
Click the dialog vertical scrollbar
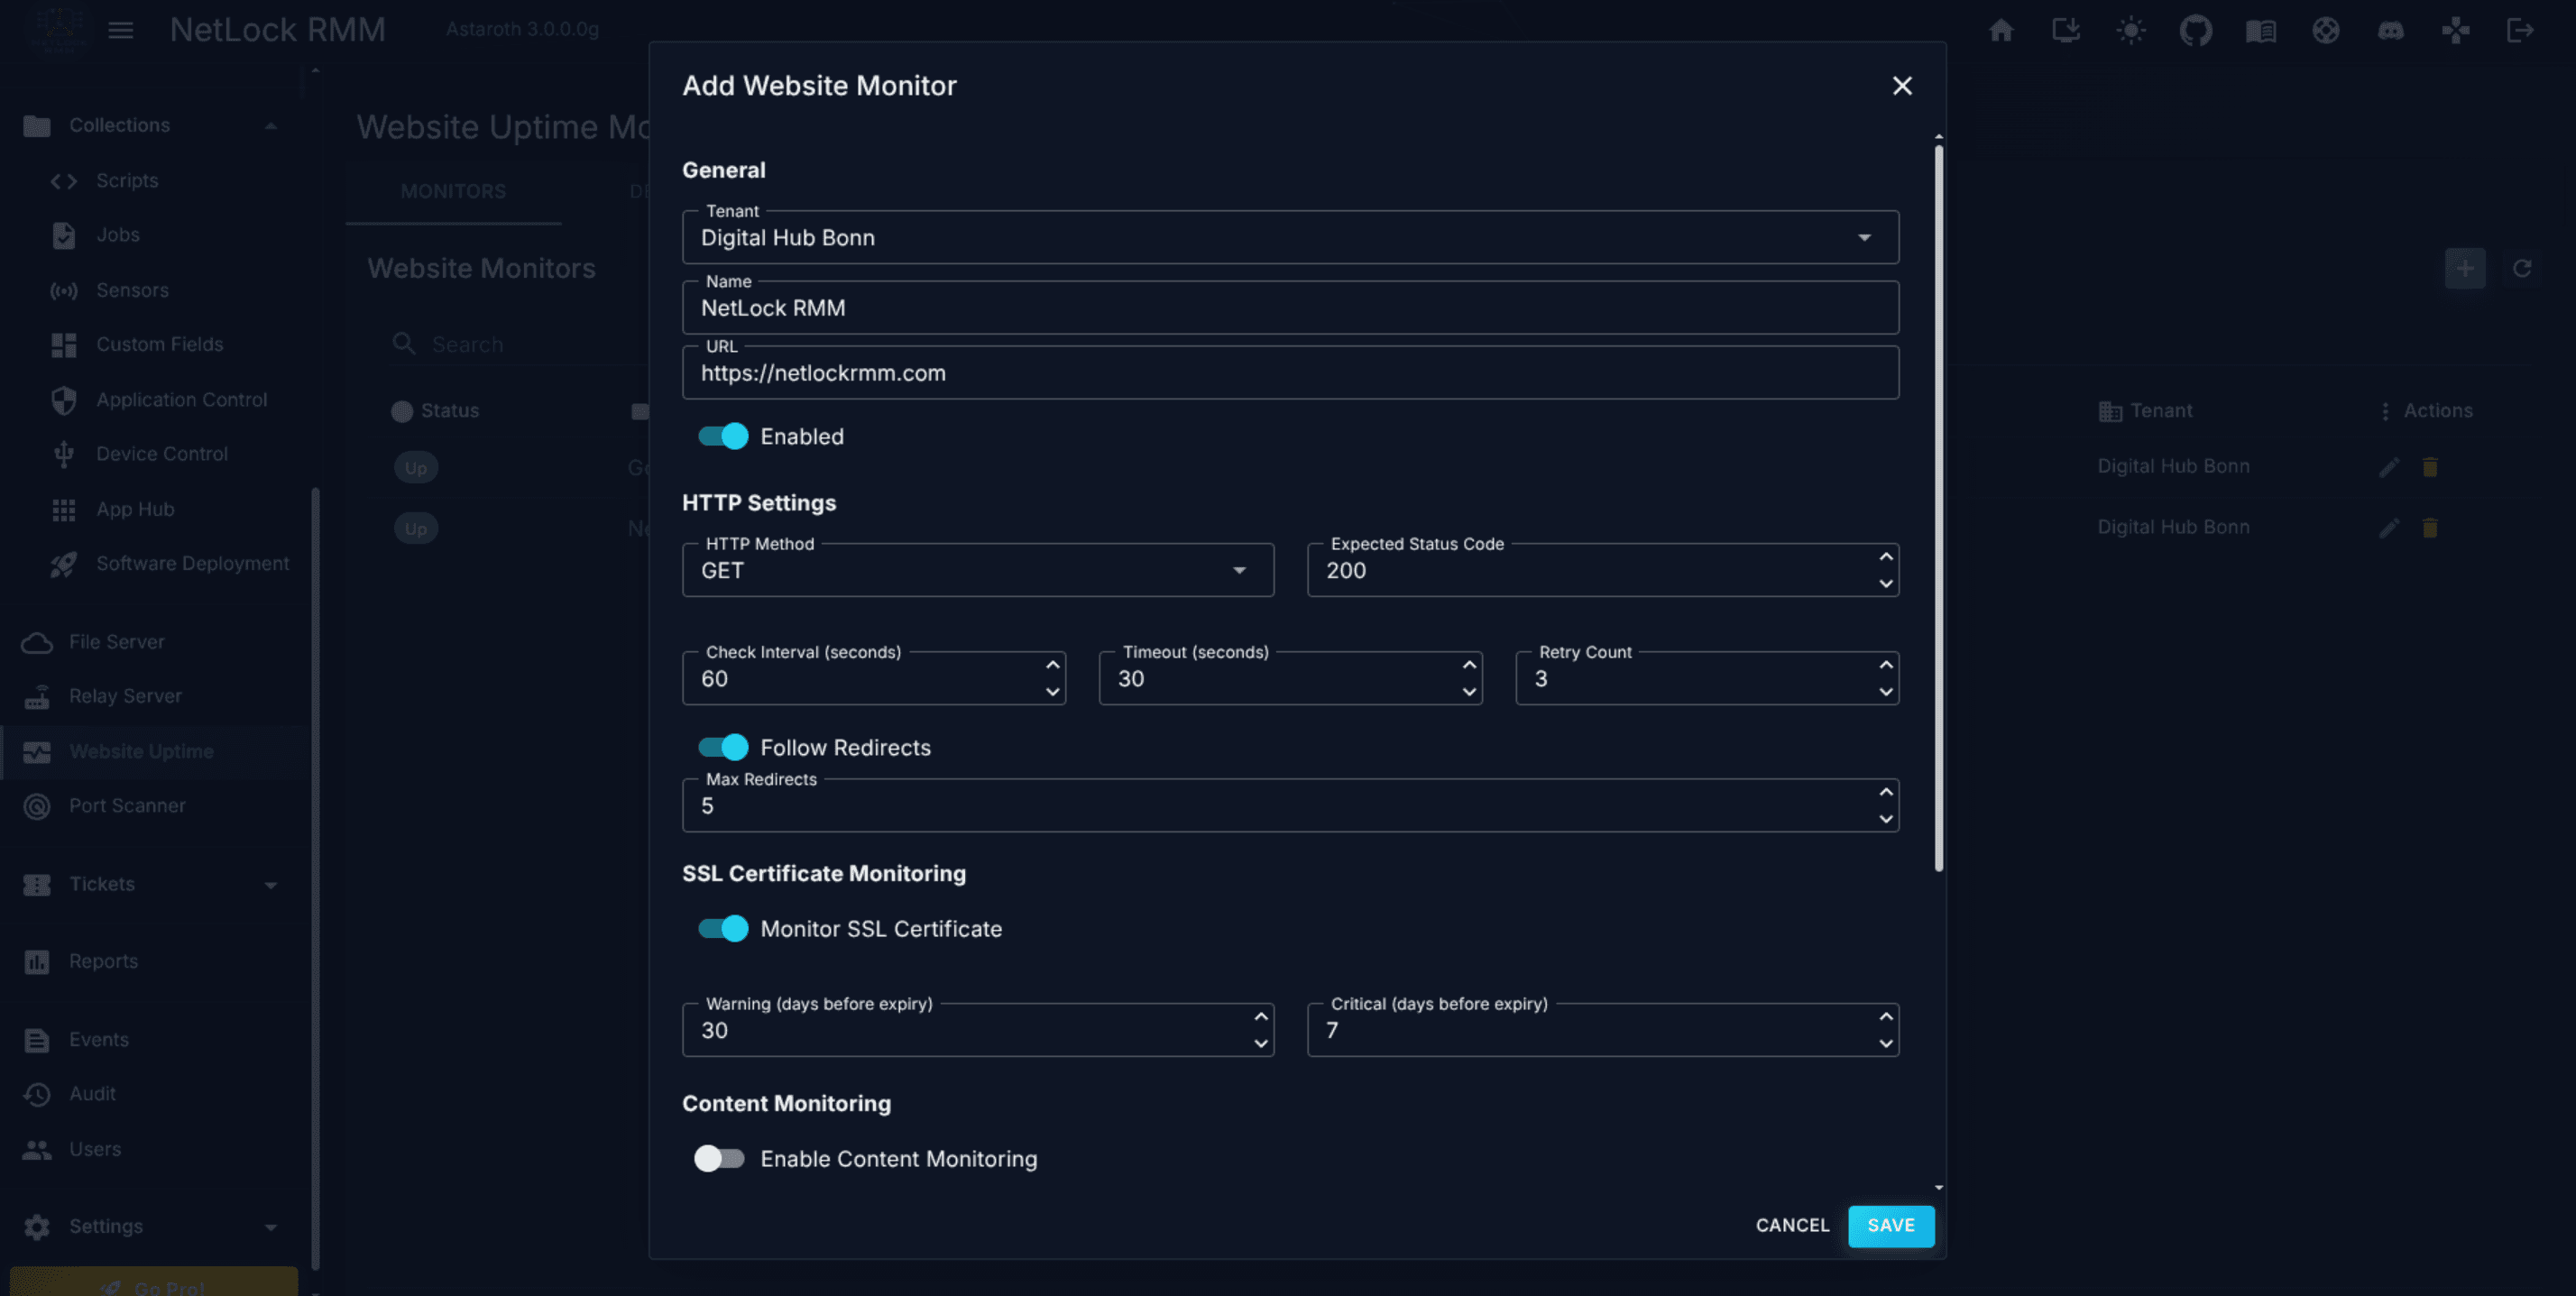coord(1938,508)
